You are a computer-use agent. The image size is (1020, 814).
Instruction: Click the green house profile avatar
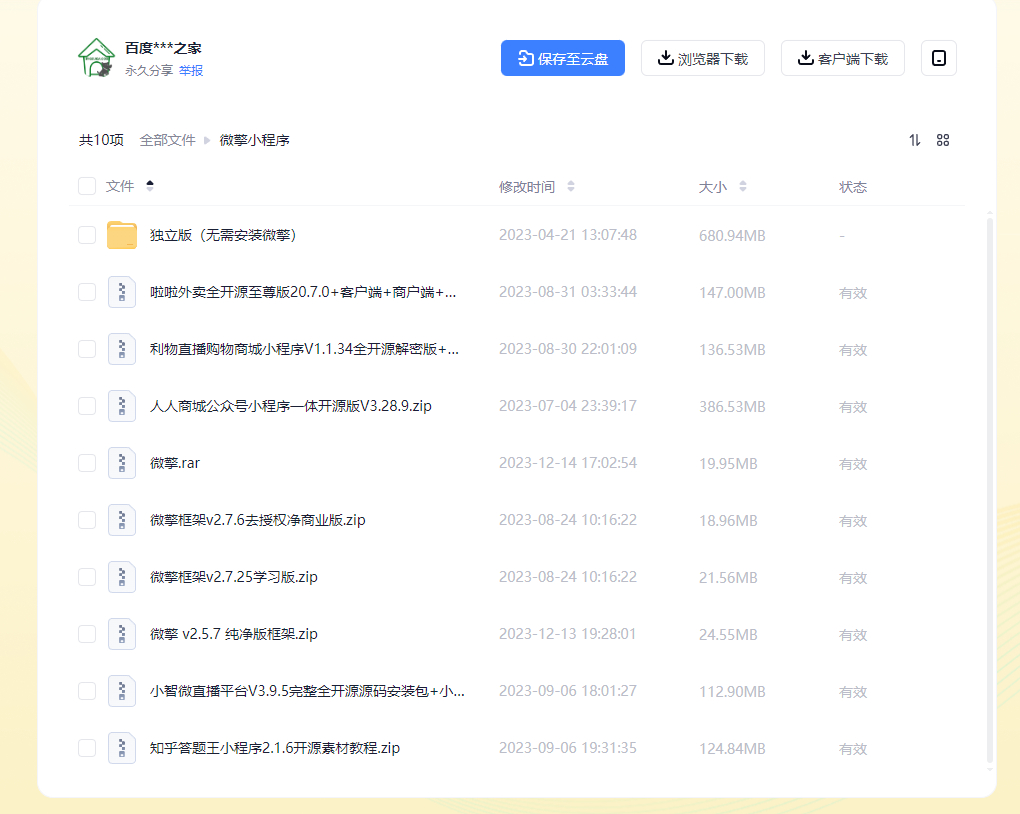[x=96, y=58]
